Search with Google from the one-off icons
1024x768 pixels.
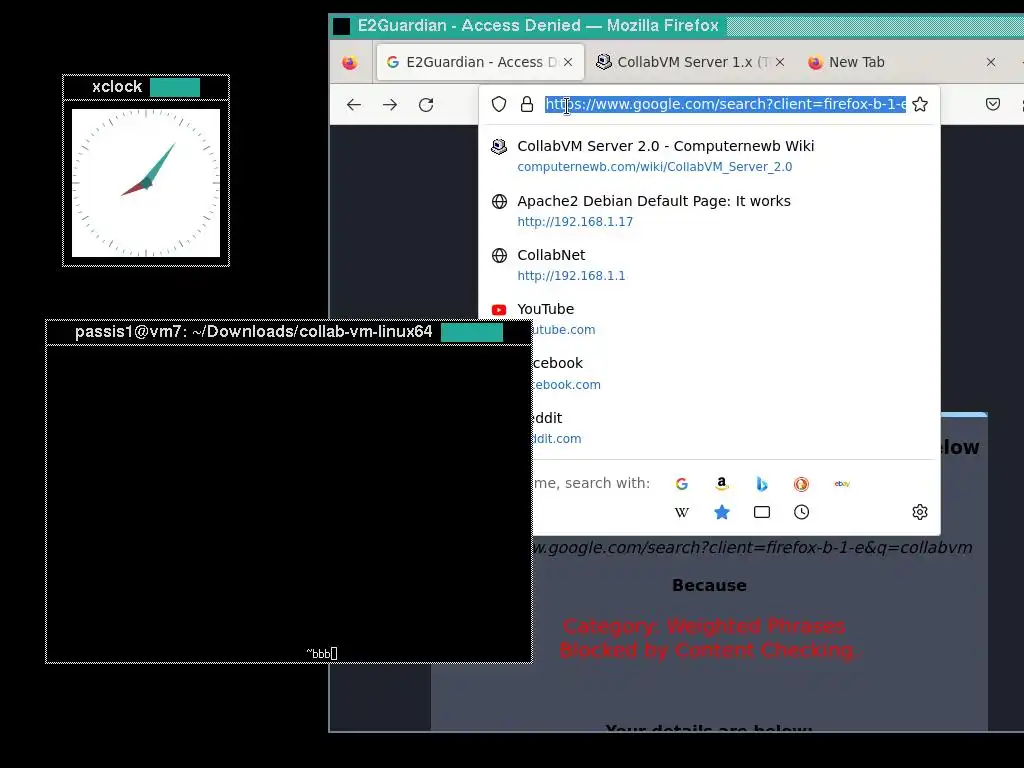tap(682, 484)
